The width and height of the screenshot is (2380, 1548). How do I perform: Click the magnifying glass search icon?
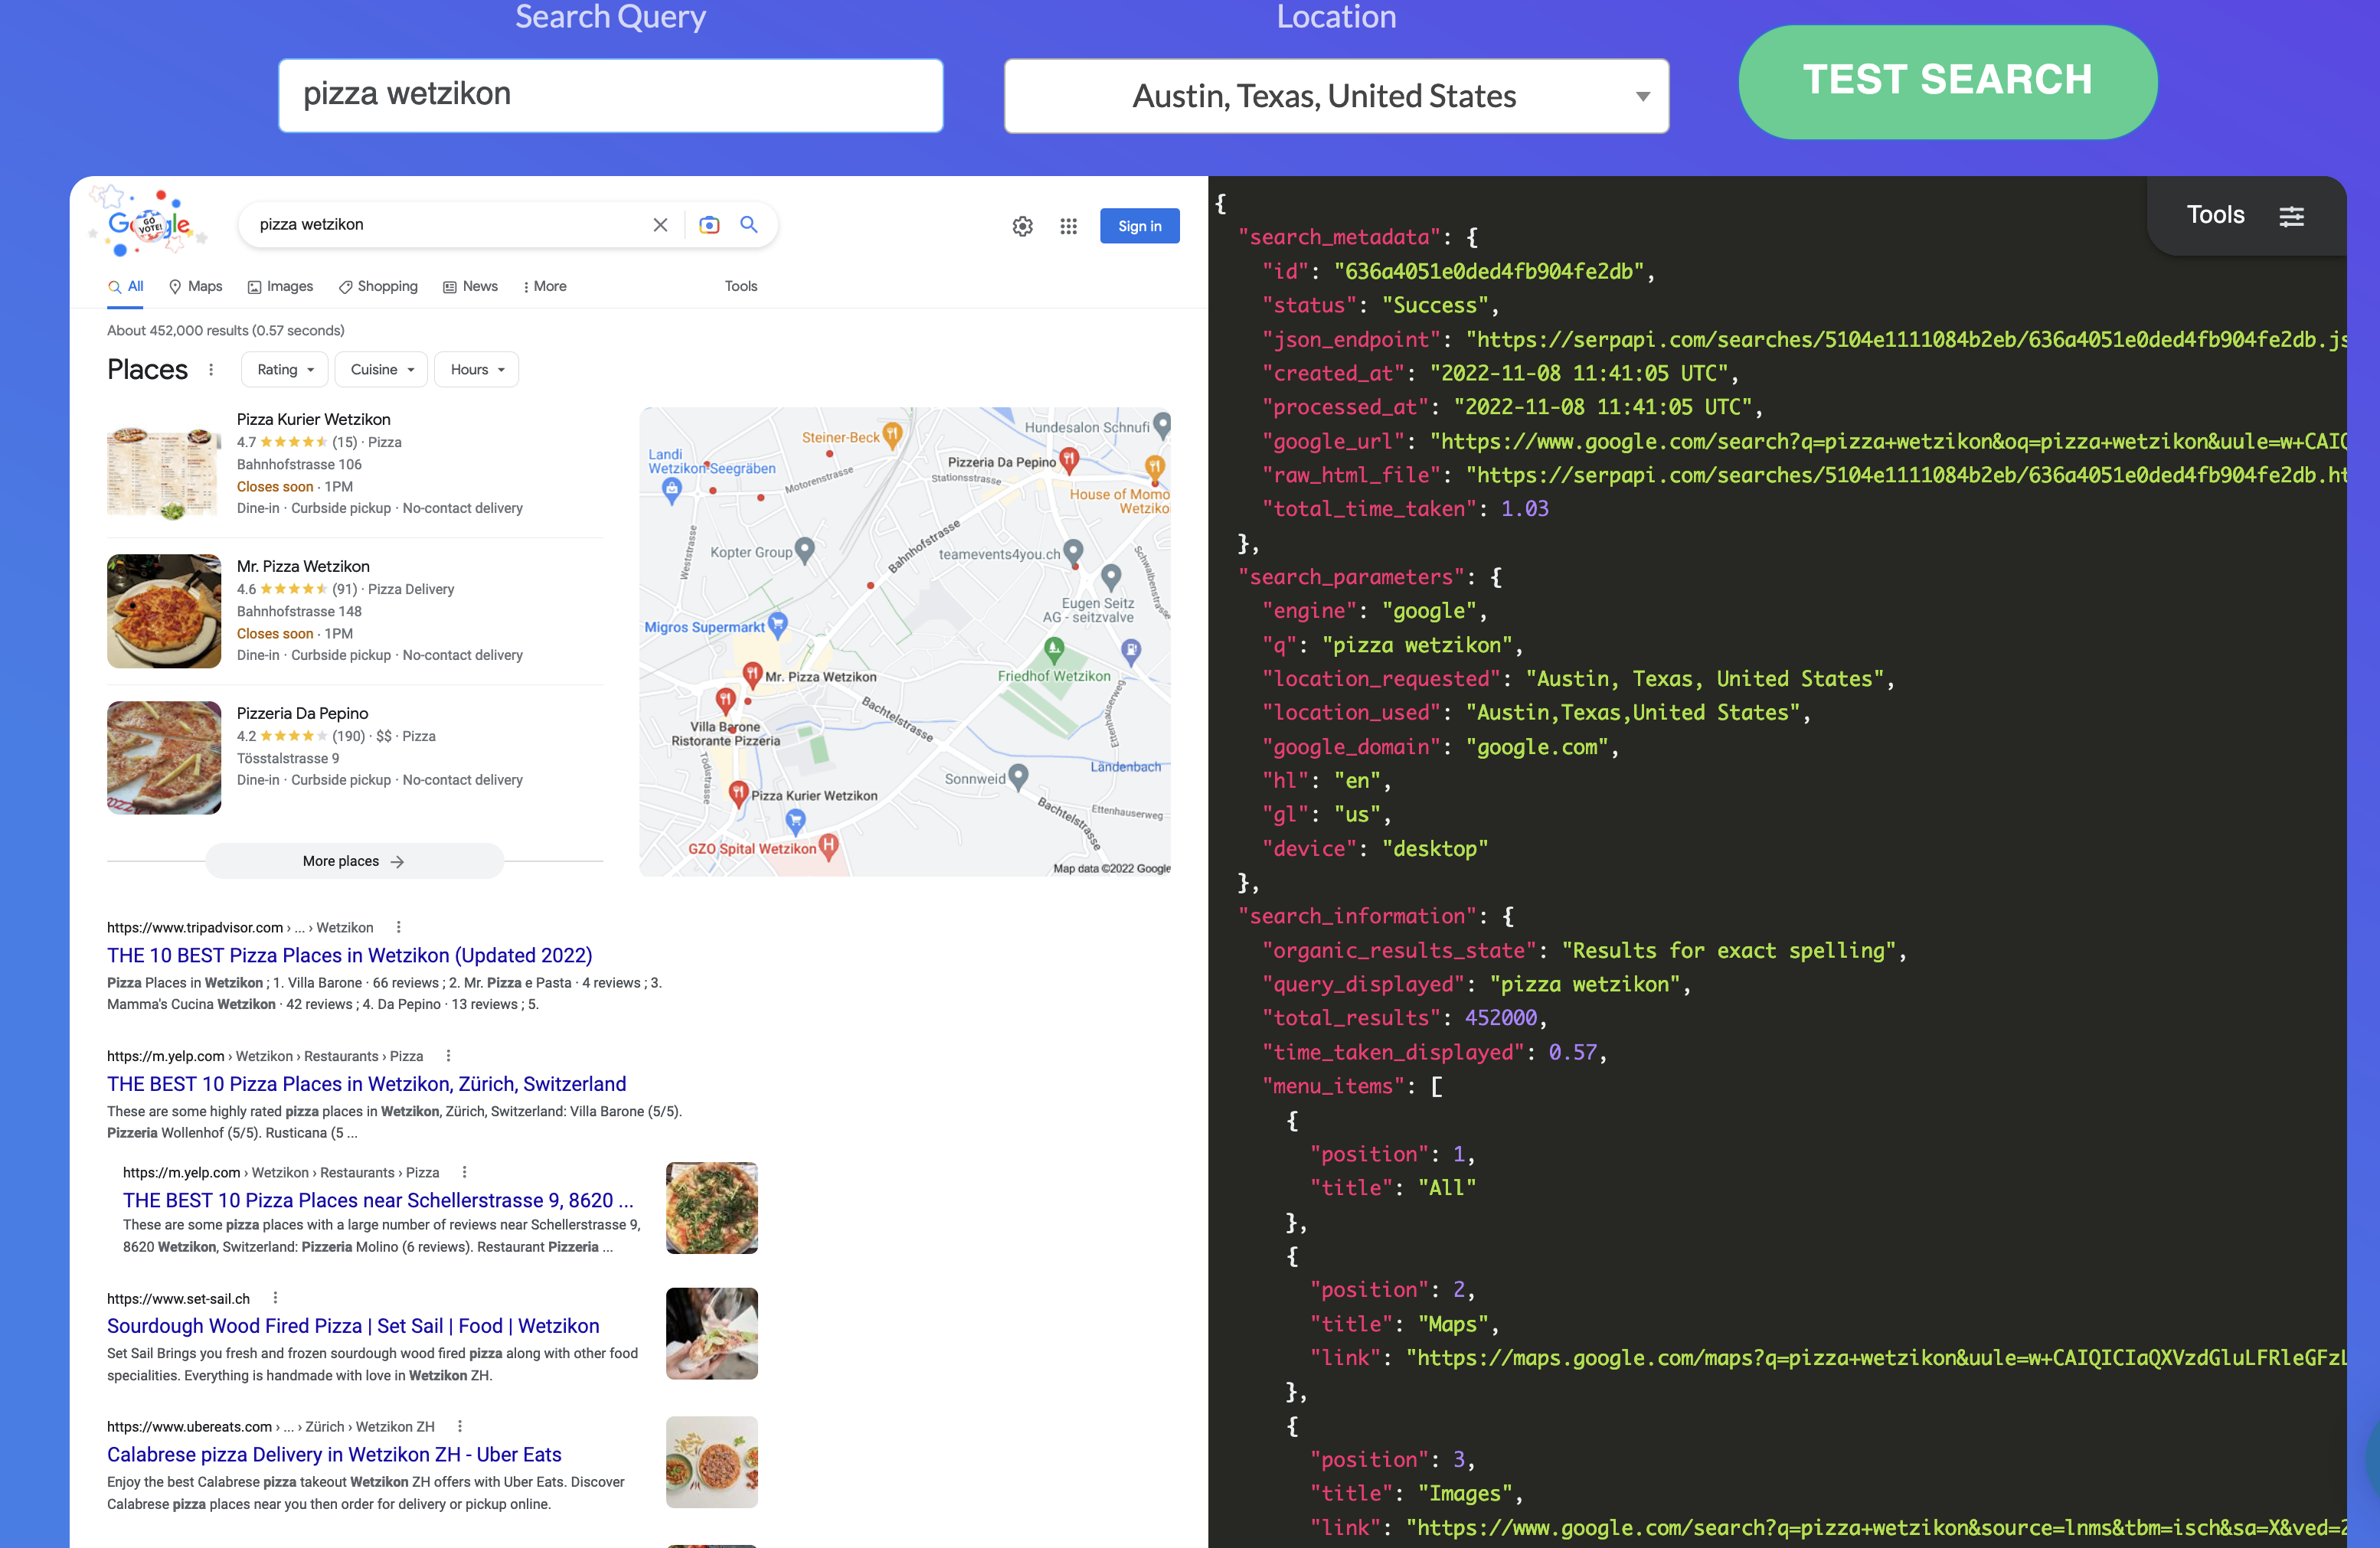[748, 225]
